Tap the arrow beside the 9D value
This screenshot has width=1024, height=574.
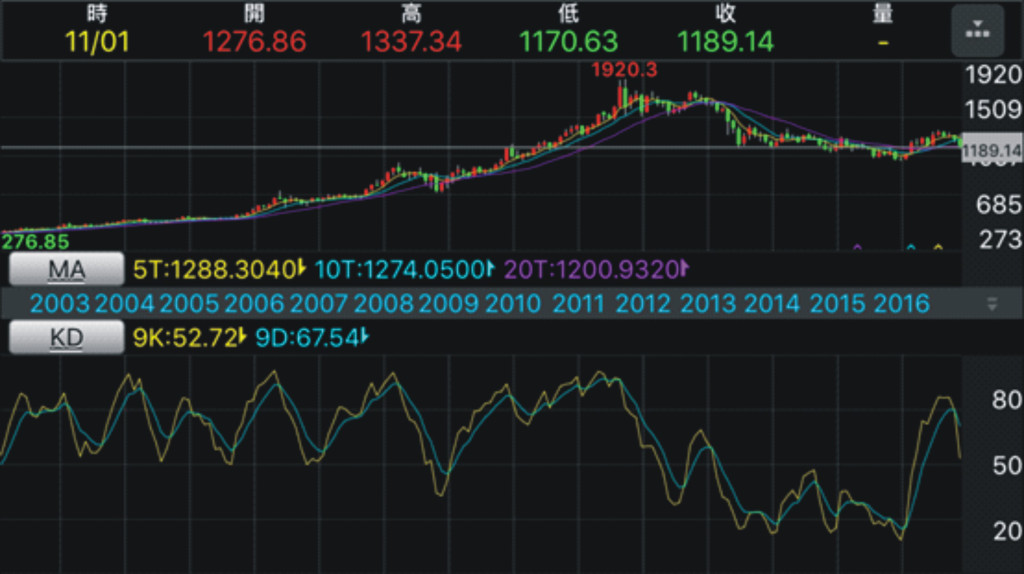(365, 339)
